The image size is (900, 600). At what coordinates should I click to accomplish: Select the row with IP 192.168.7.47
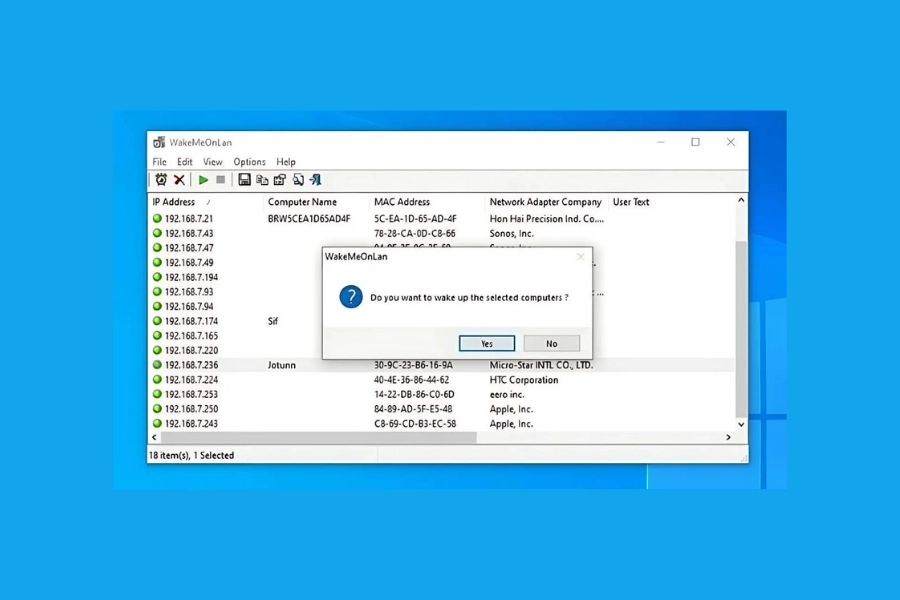coord(235,248)
